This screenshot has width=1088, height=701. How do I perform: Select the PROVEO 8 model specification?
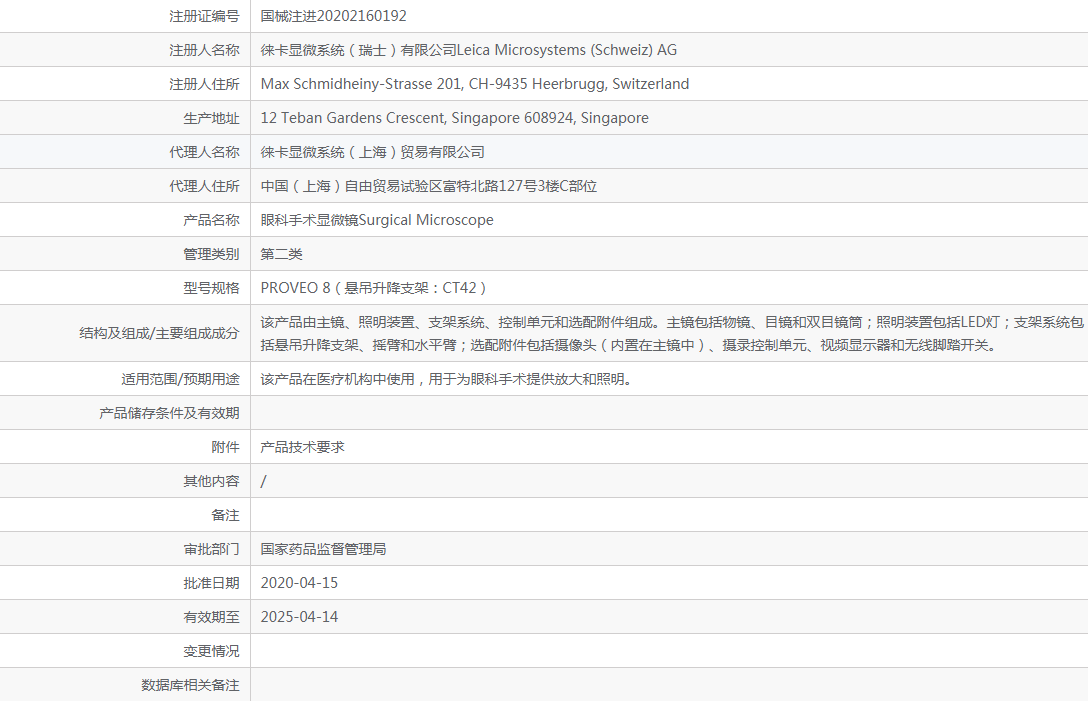pos(373,288)
